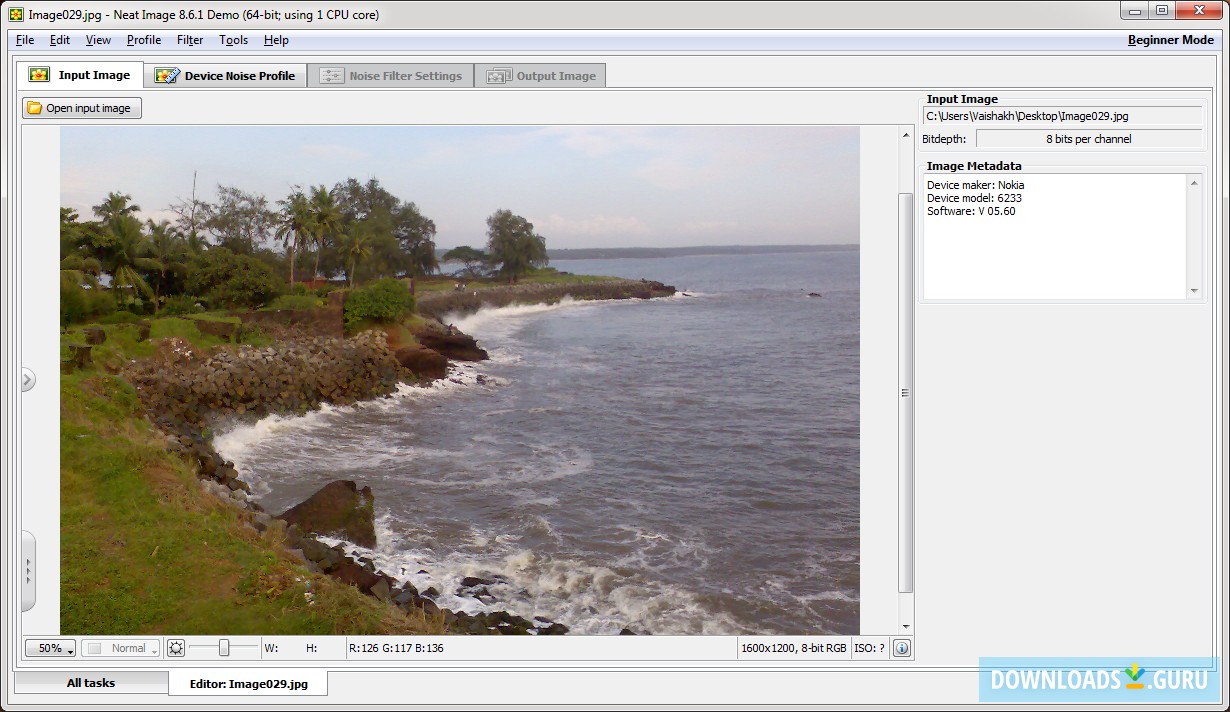1230x712 pixels.
Task: Click the viewer brightness slider handle
Action: coord(224,648)
